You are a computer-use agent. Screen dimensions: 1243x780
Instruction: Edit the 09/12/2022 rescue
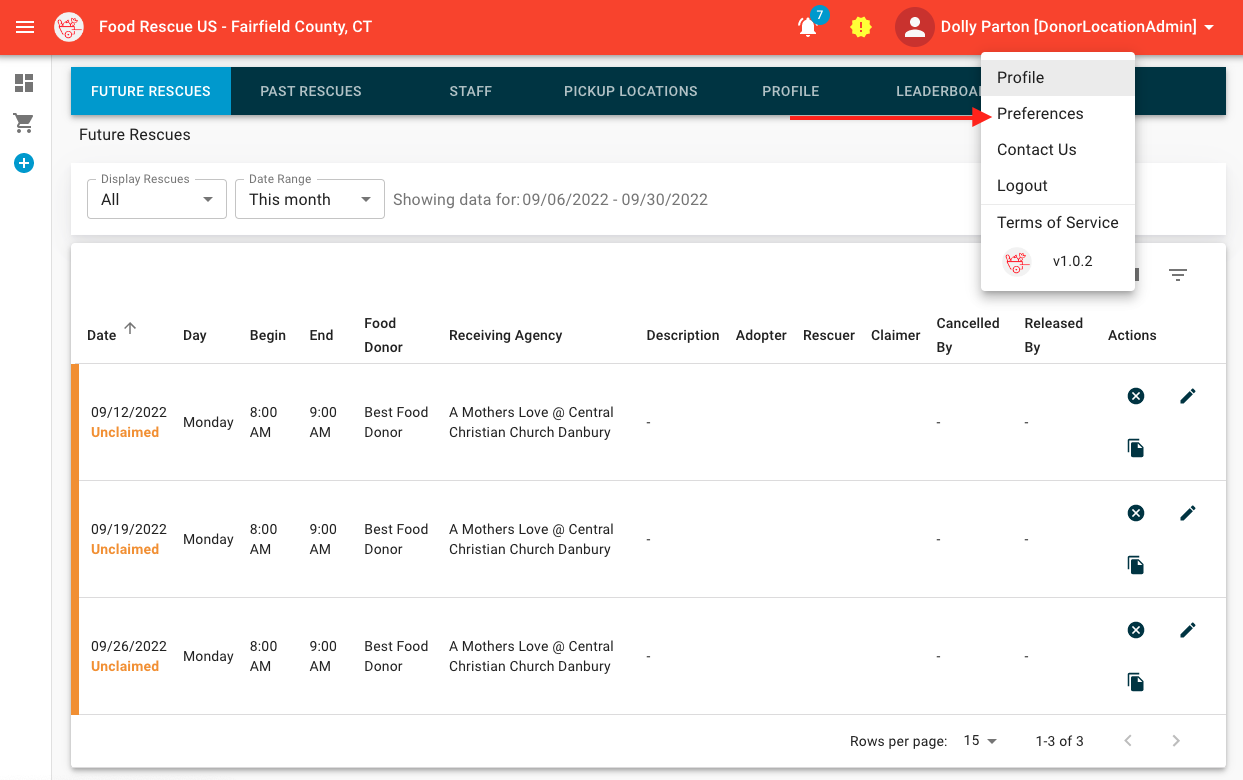[1188, 396]
